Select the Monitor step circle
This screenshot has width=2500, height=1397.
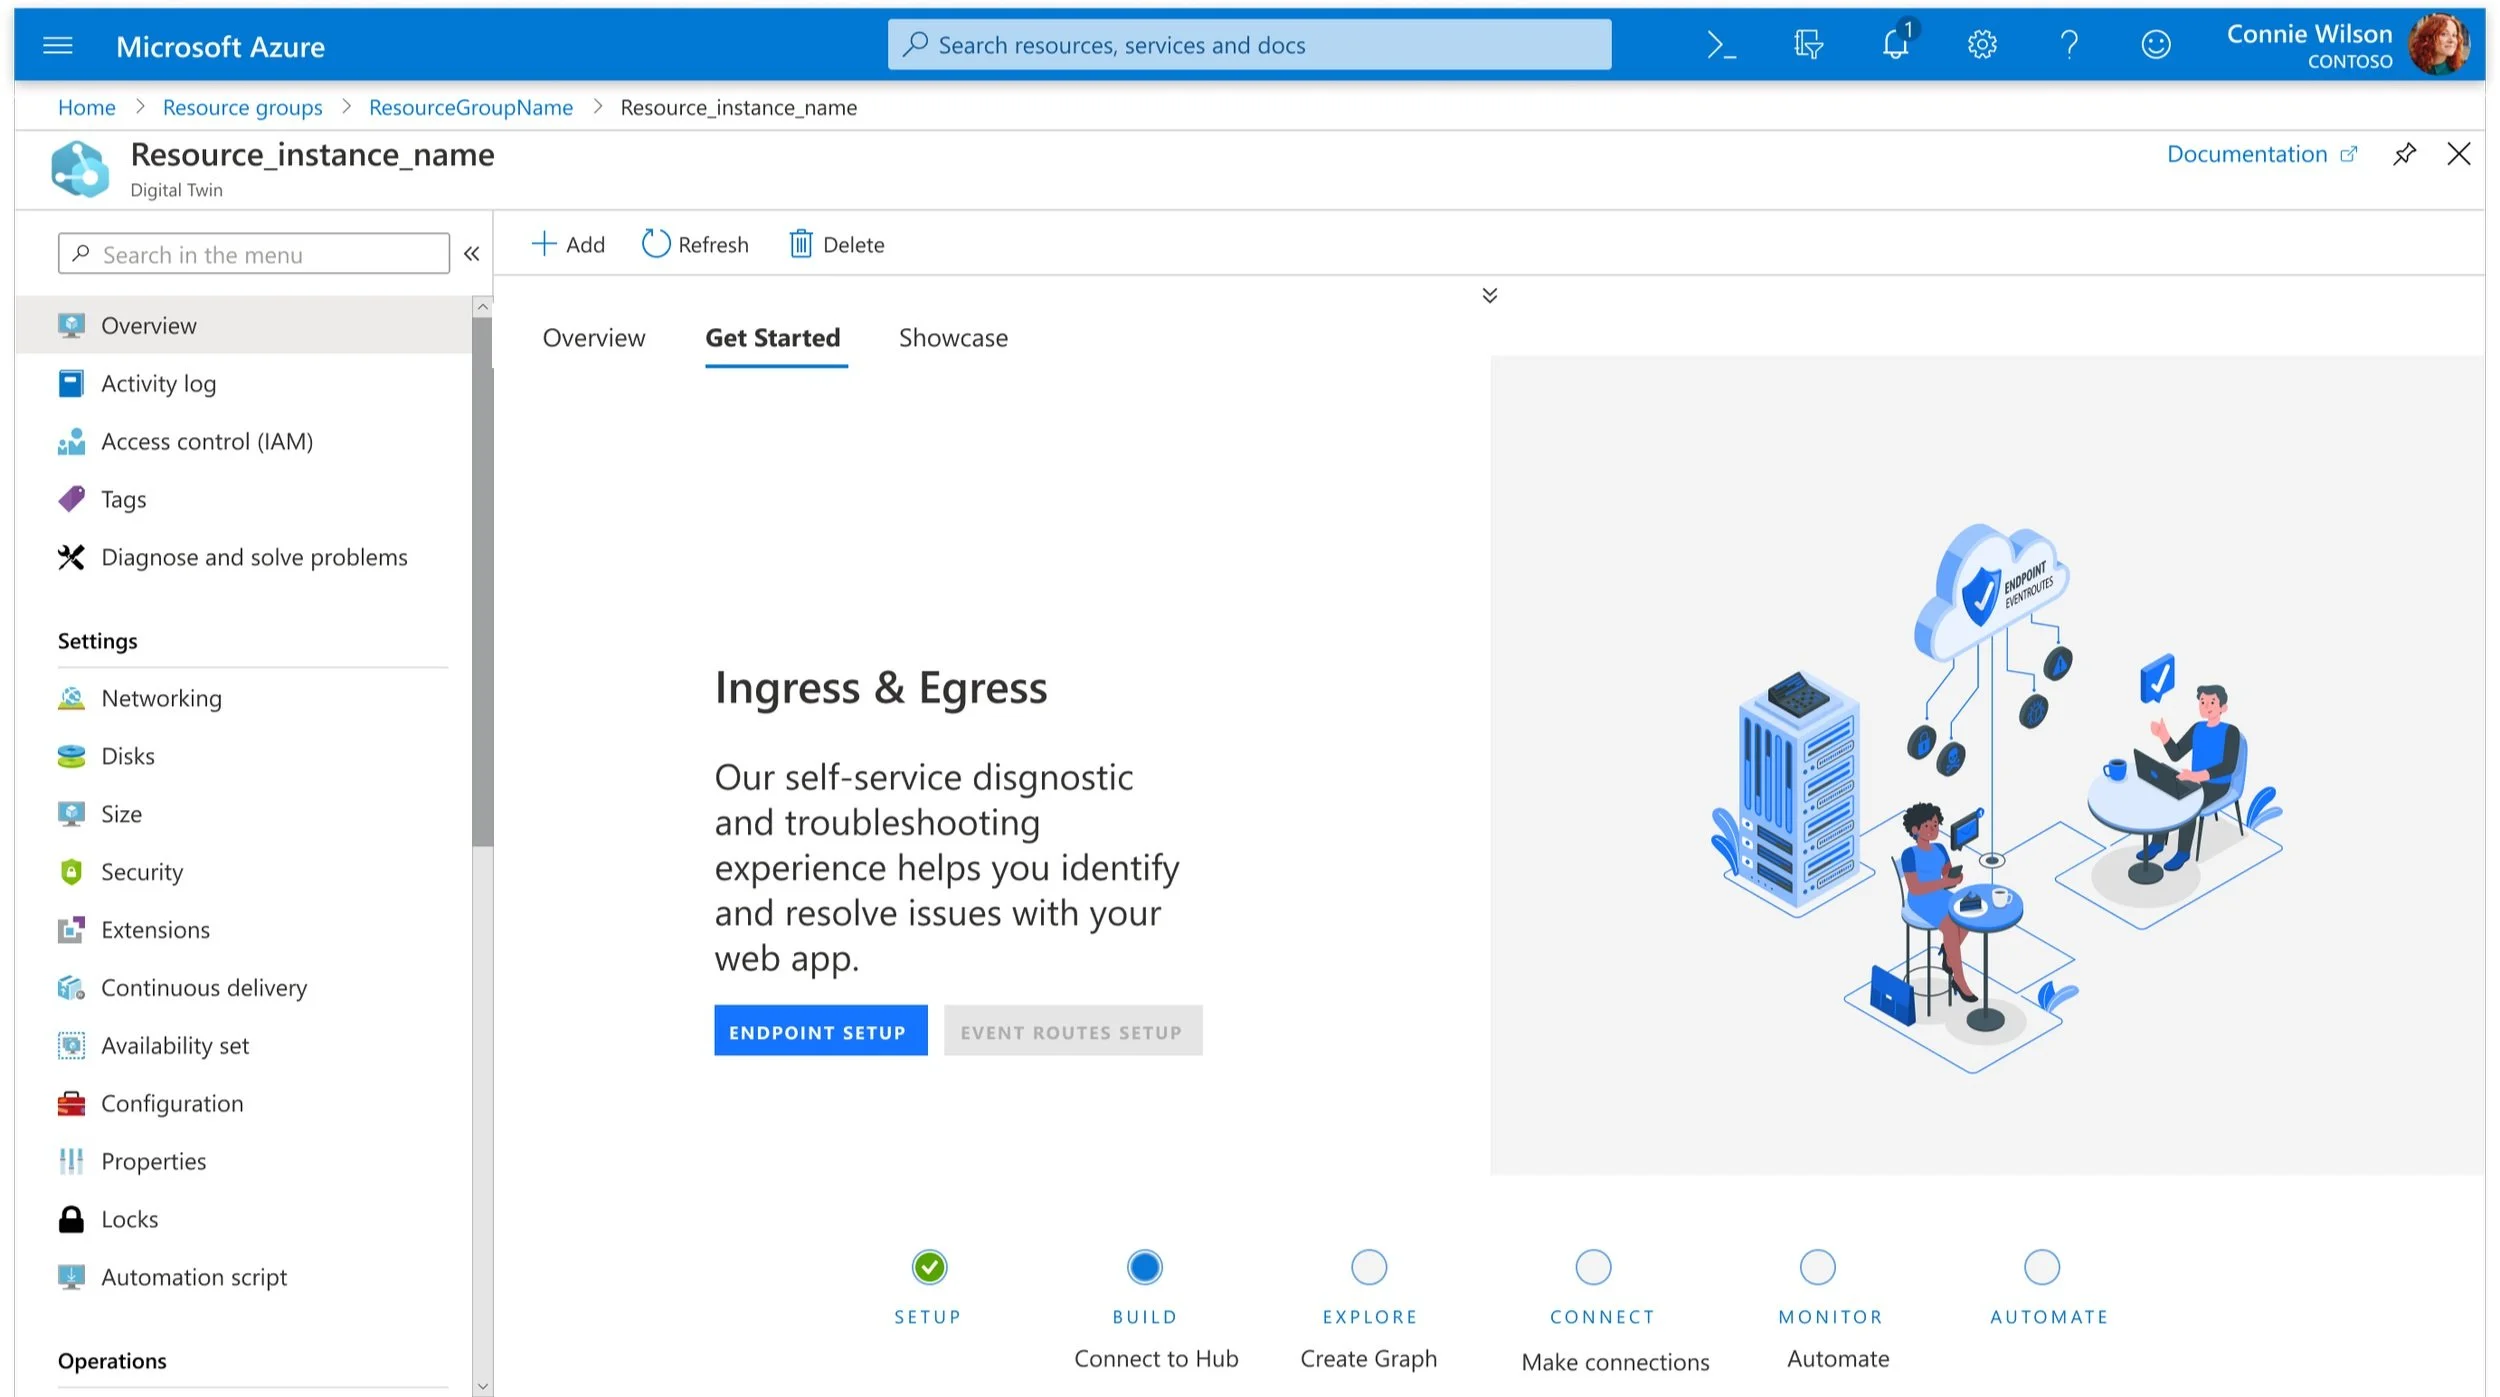click(1817, 1267)
